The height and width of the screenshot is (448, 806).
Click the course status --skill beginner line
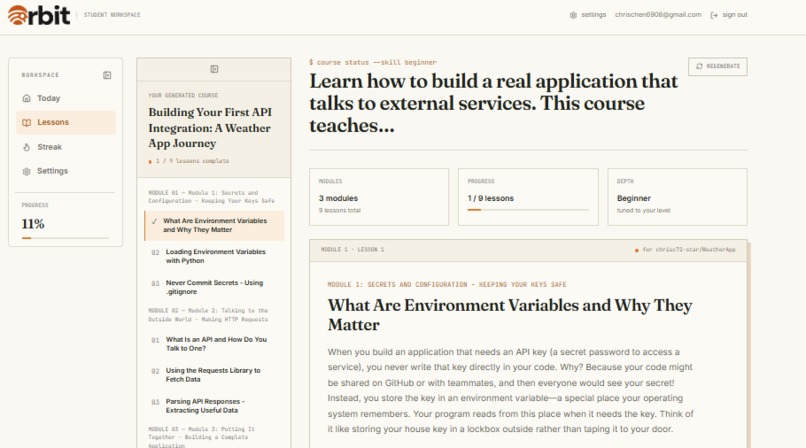point(373,62)
